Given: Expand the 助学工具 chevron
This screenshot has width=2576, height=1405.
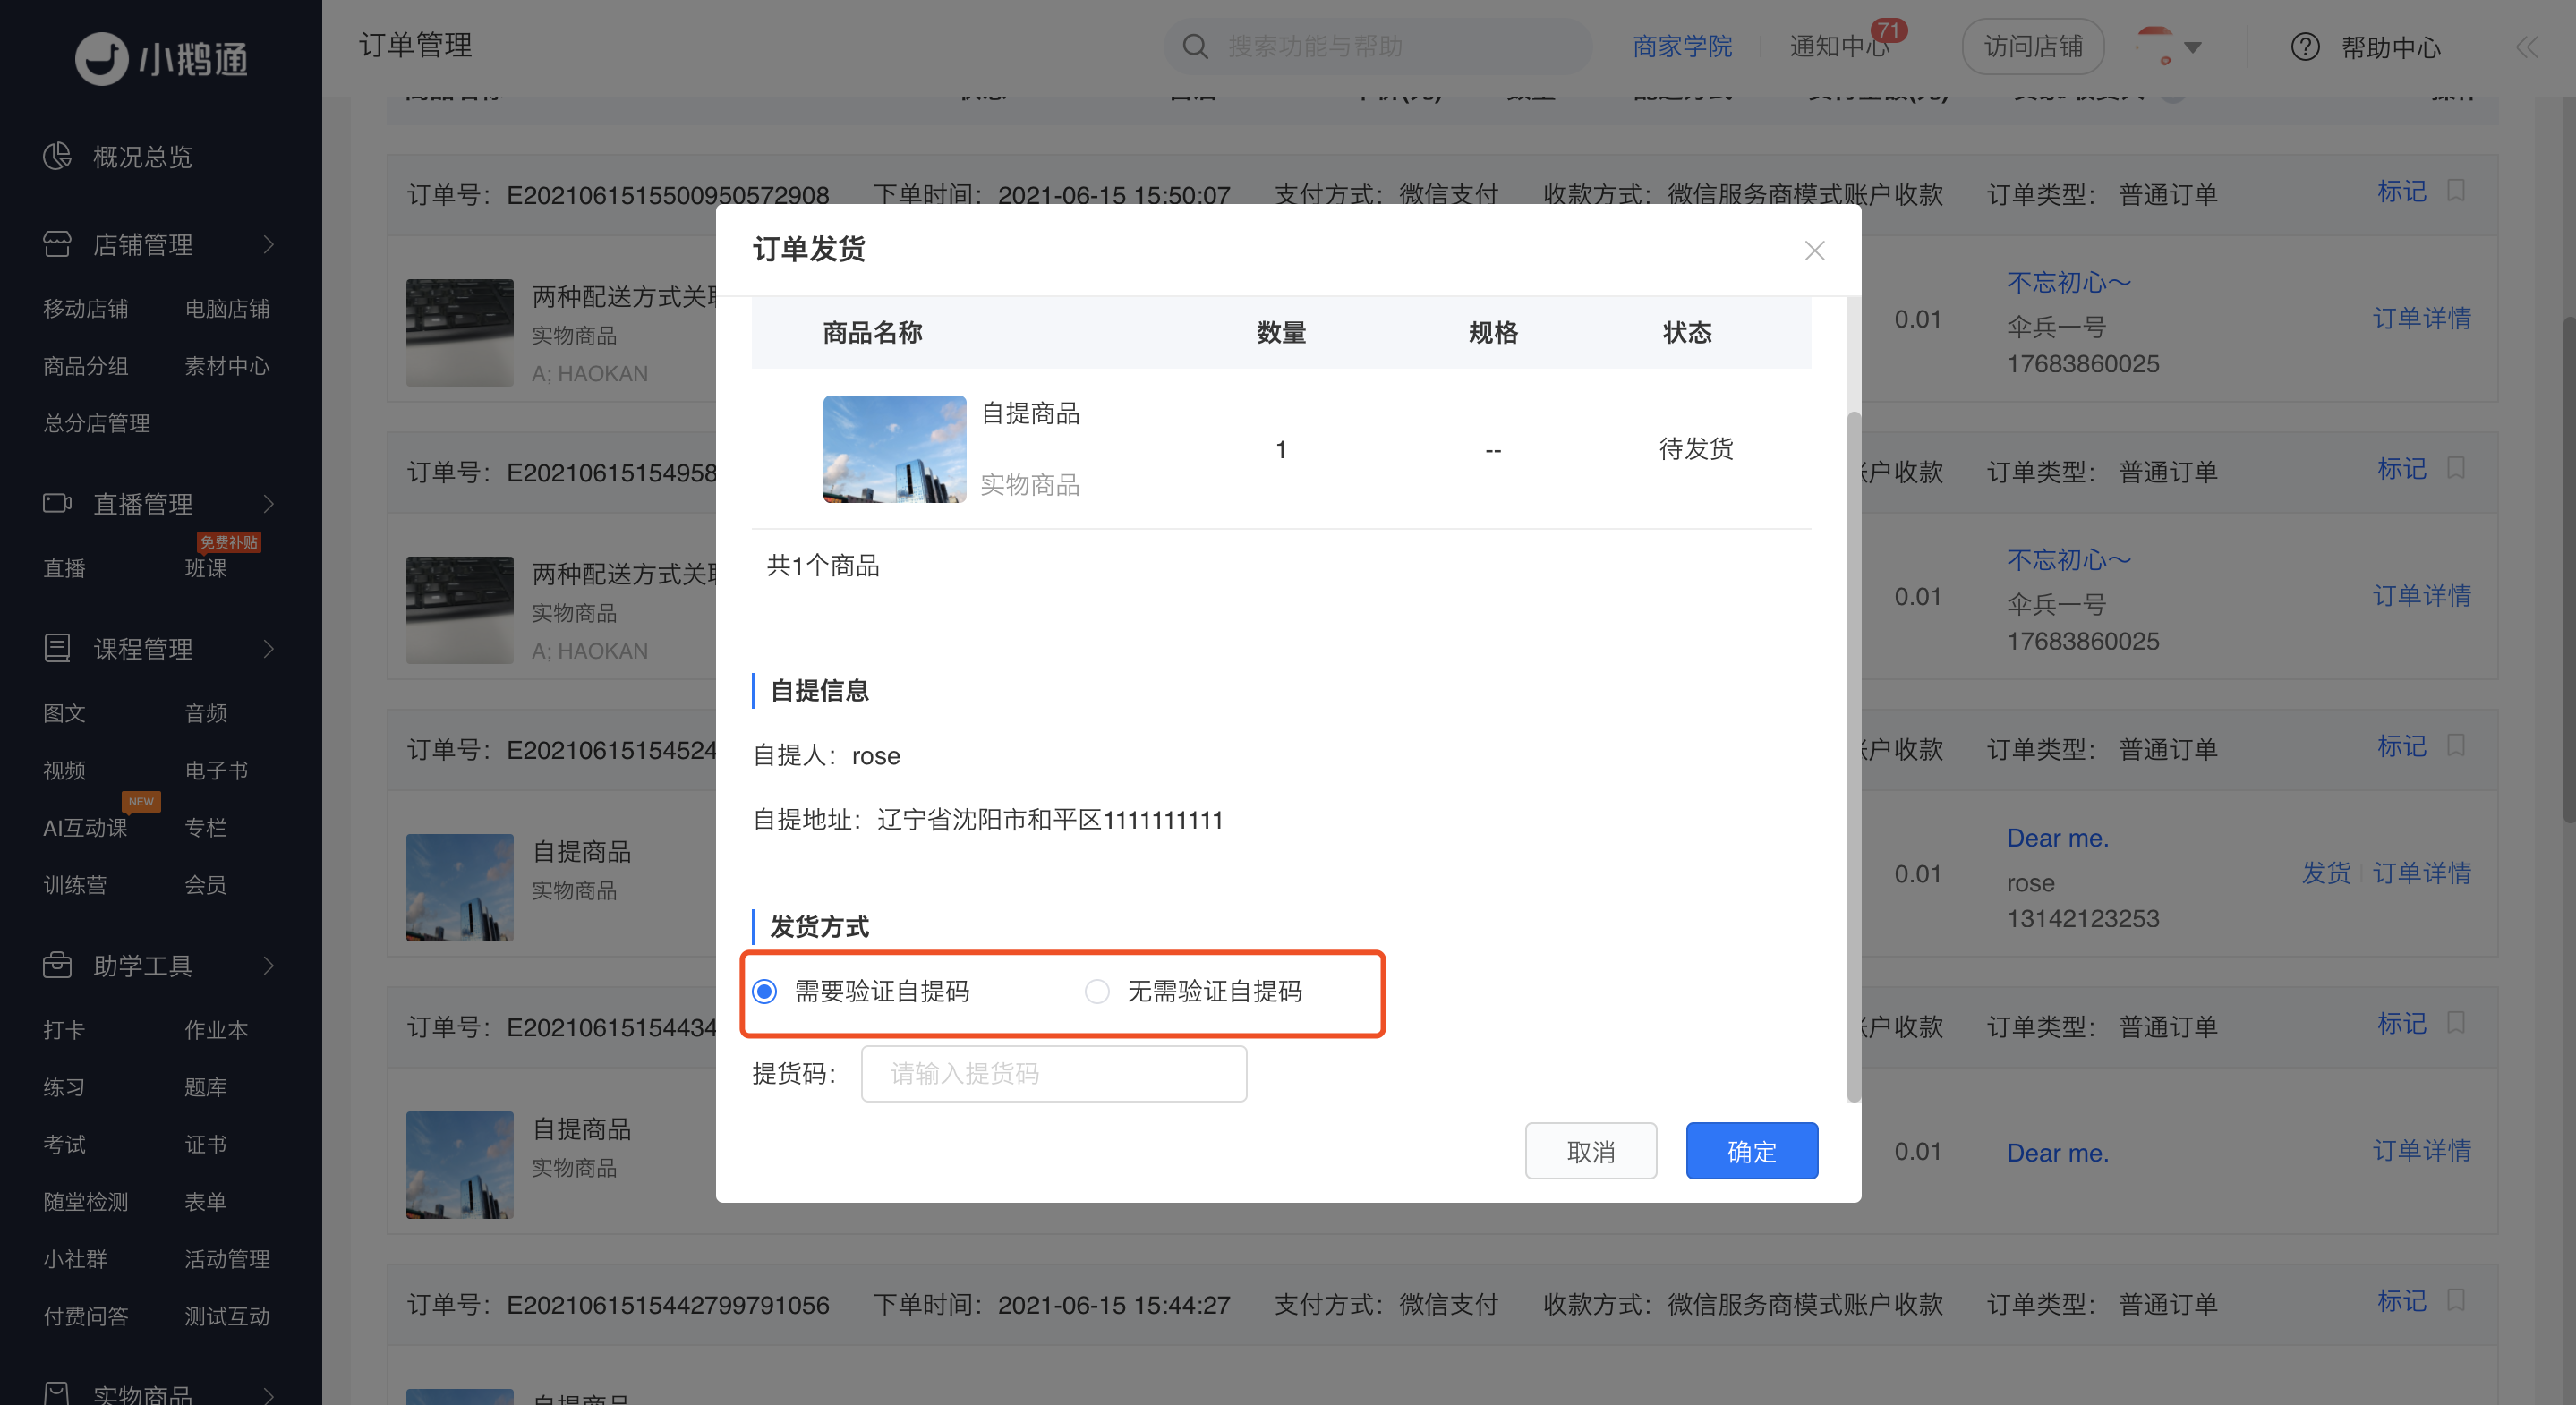Looking at the screenshot, I should [268, 965].
